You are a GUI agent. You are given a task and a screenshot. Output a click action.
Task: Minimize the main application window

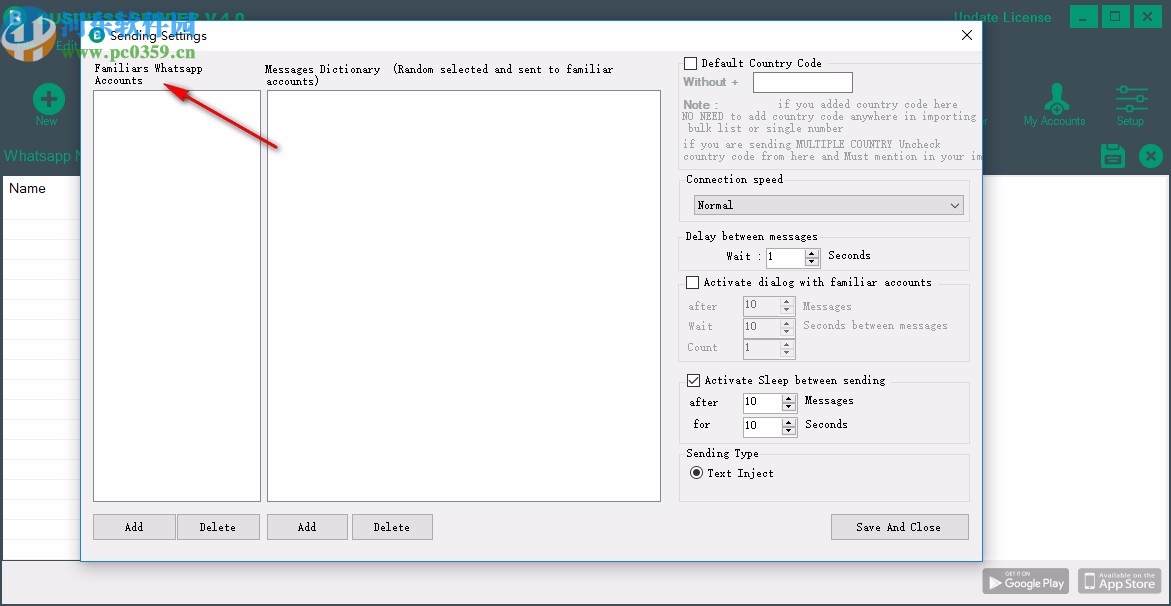[1084, 17]
